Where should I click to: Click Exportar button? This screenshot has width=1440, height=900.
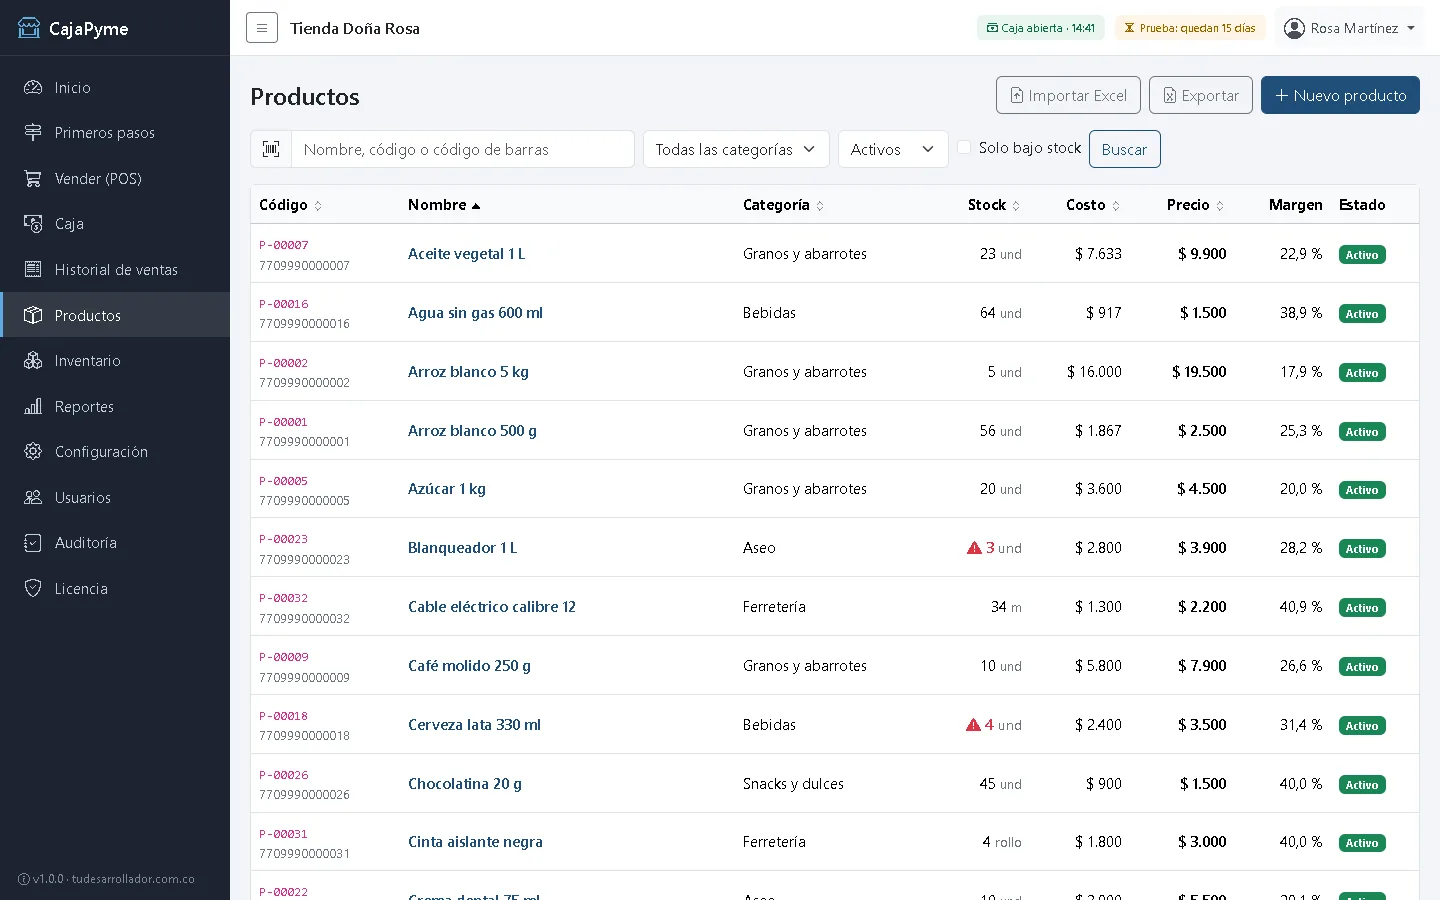click(1200, 95)
